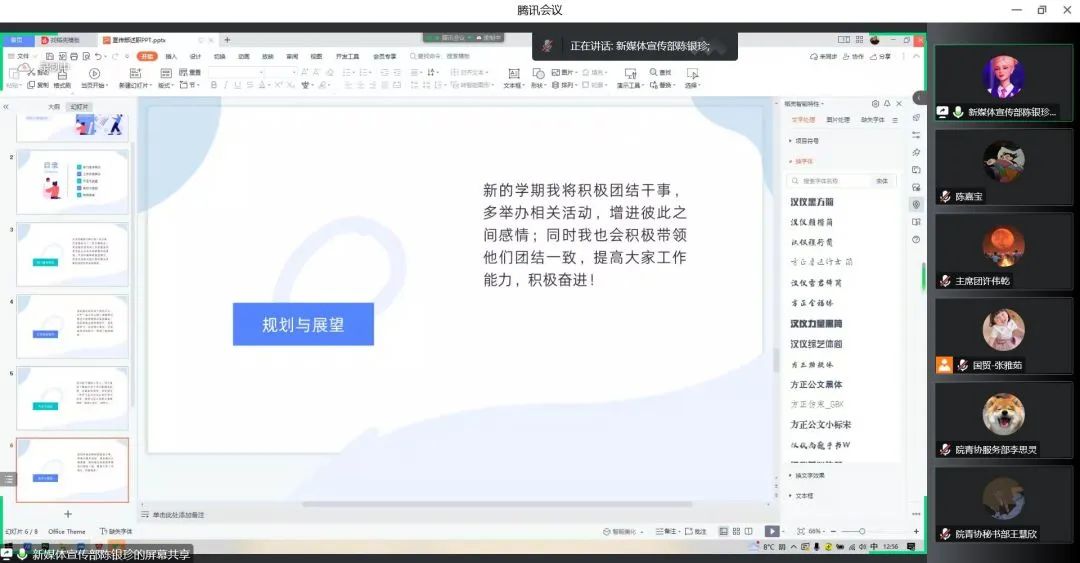Screen dimensions: 1080x563
Task: Switch to 图片处理 tab in right panel
Action: (x=838, y=120)
